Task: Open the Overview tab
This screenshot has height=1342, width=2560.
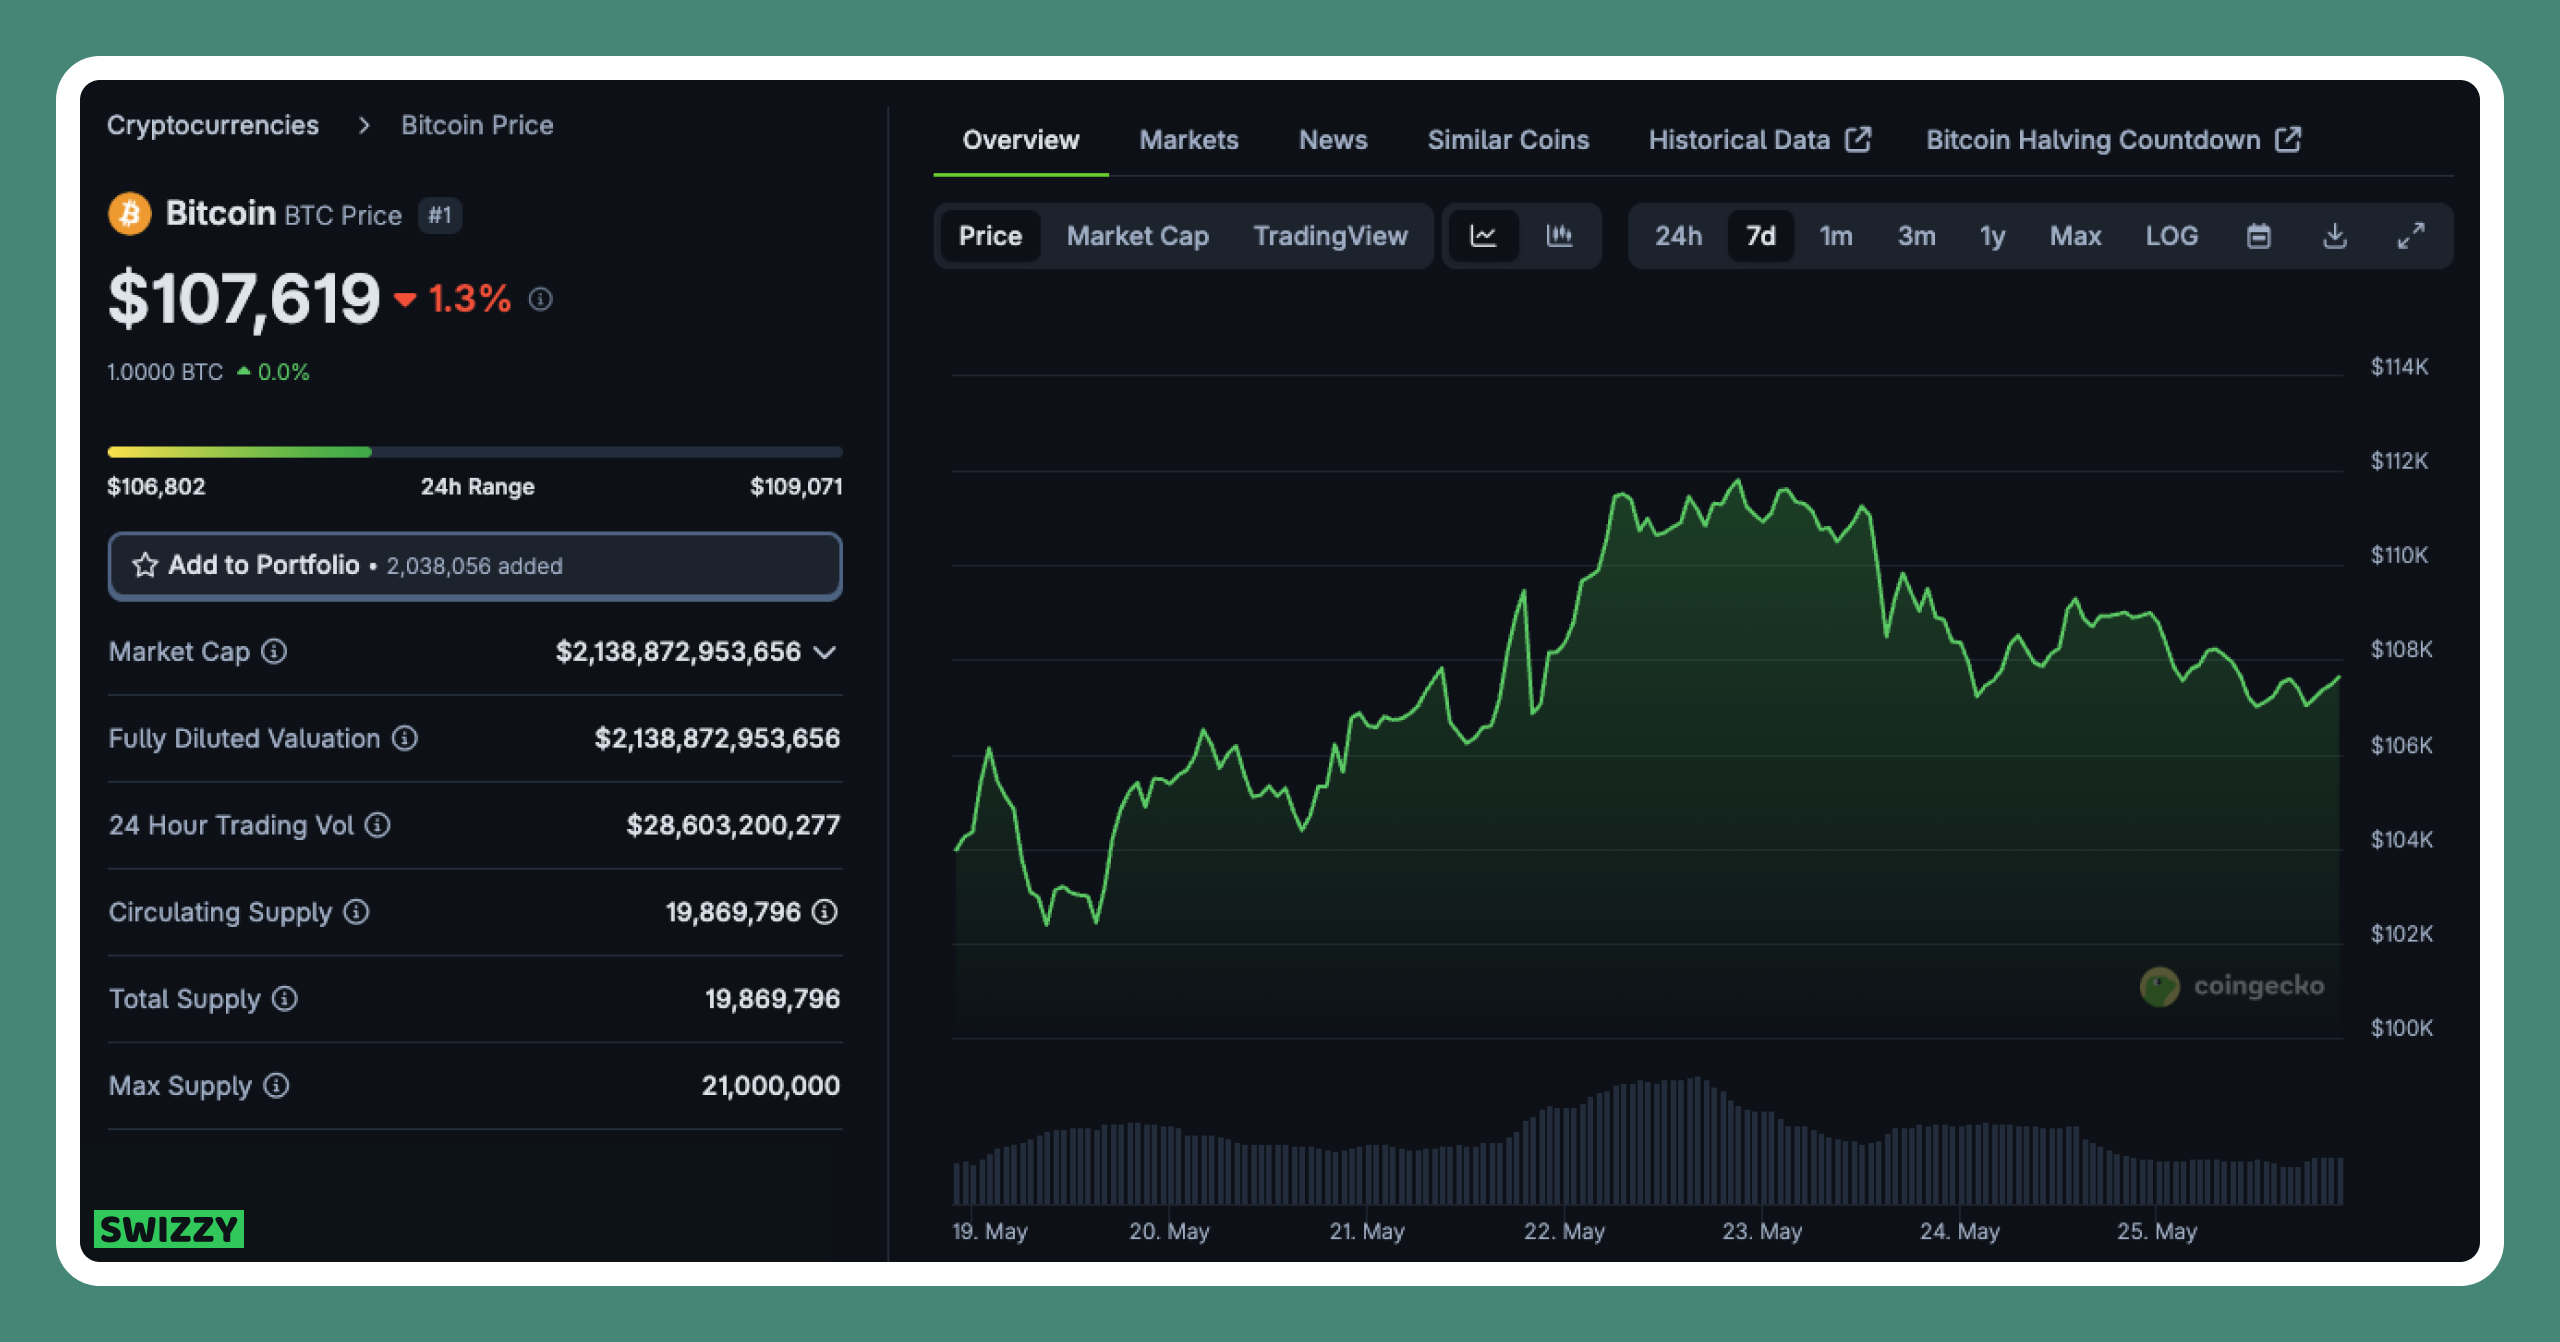Action: [1021, 140]
